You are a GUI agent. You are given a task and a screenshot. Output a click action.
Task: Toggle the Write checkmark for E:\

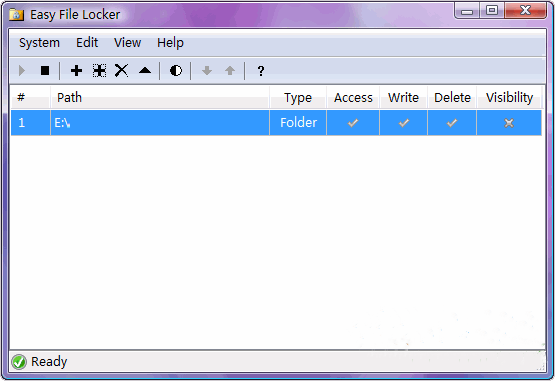pos(404,123)
